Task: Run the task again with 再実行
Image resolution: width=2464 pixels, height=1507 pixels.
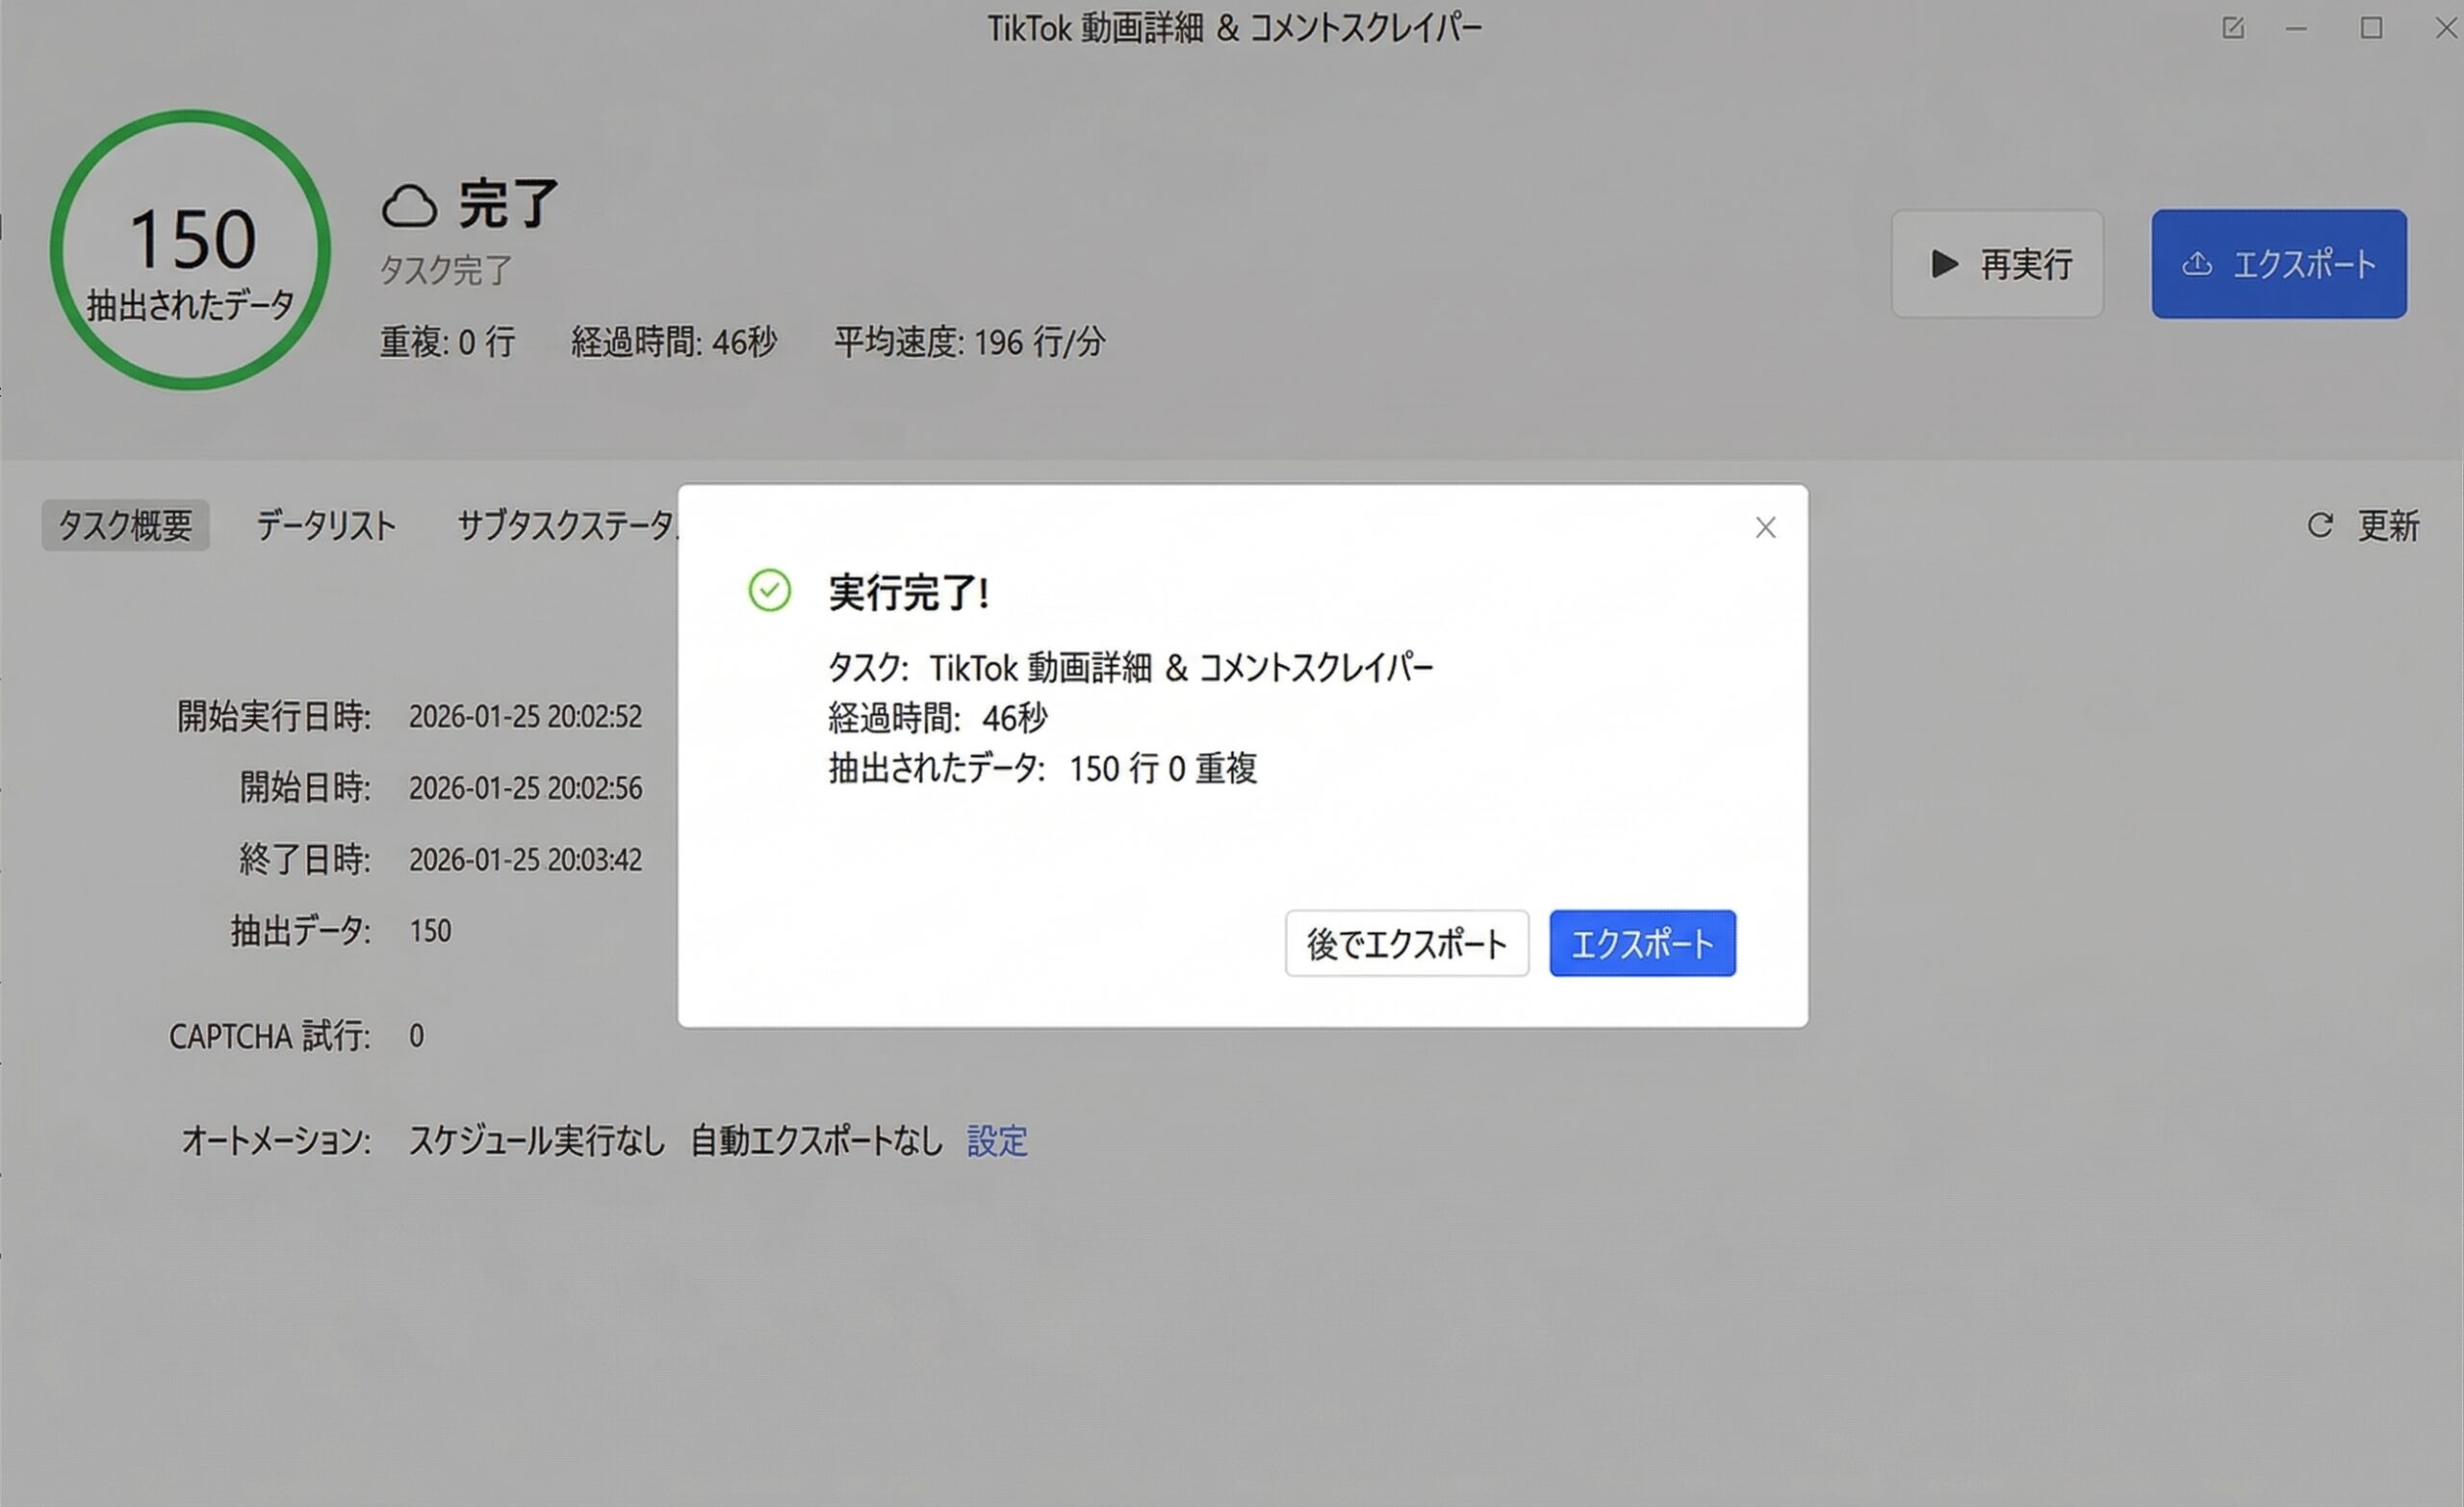Action: click(1997, 264)
